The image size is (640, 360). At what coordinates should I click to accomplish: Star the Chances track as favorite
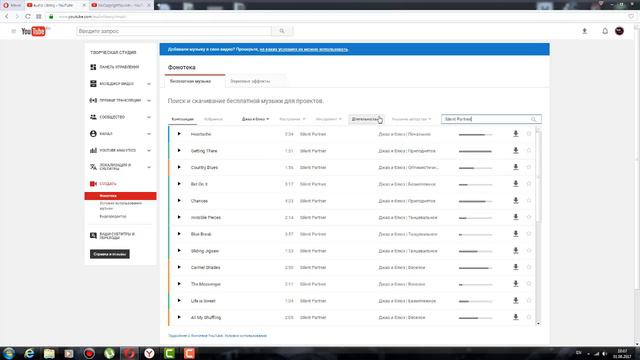tap(529, 201)
